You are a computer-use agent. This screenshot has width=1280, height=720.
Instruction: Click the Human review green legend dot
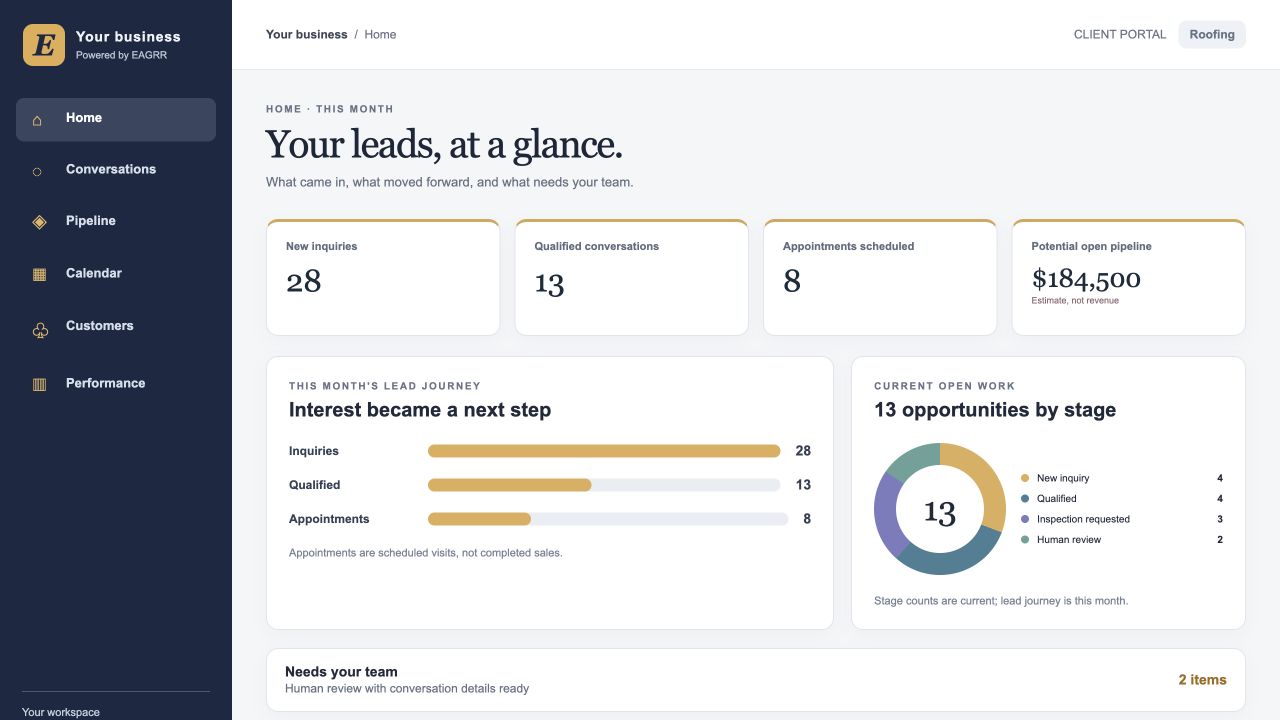(1025, 539)
